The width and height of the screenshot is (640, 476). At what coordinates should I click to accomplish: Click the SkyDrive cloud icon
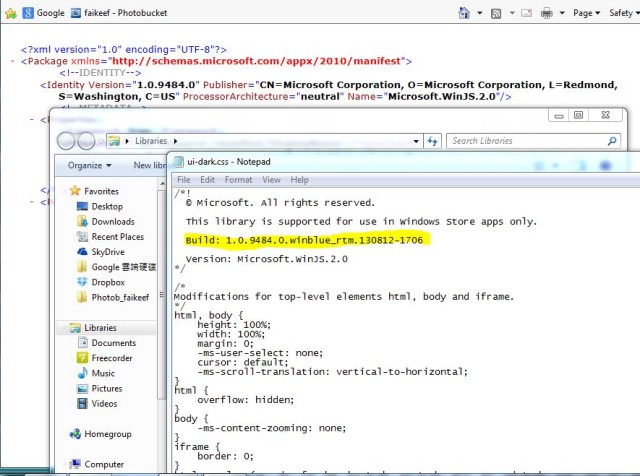[82, 251]
